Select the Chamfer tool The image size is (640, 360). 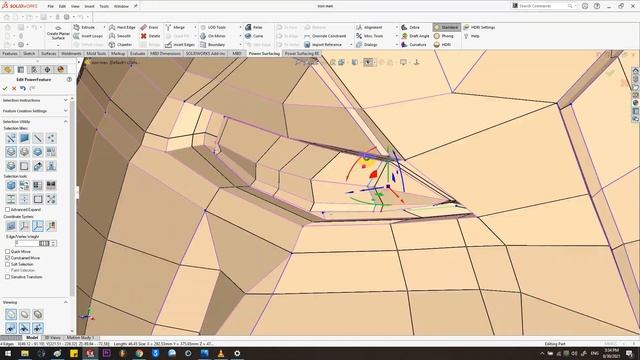coord(120,44)
